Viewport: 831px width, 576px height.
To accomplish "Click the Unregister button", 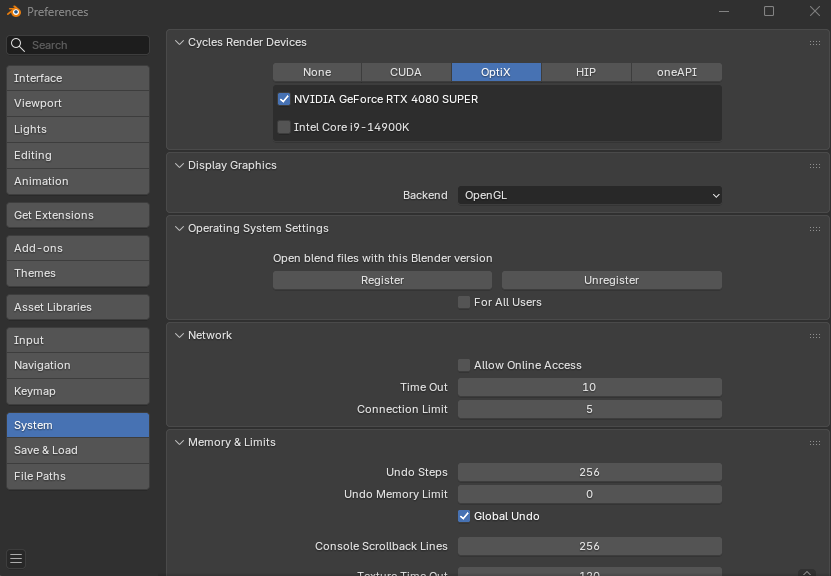I will coord(612,280).
